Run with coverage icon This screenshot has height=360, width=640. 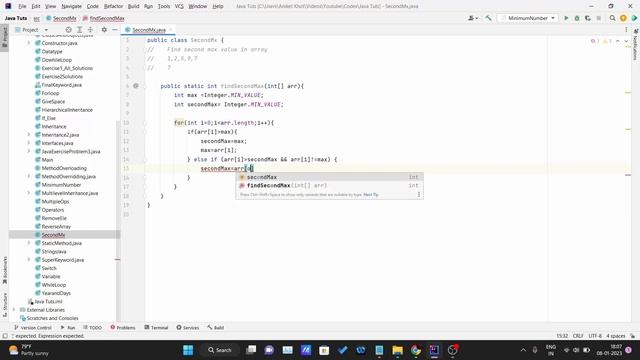pyautogui.click(x=588, y=18)
